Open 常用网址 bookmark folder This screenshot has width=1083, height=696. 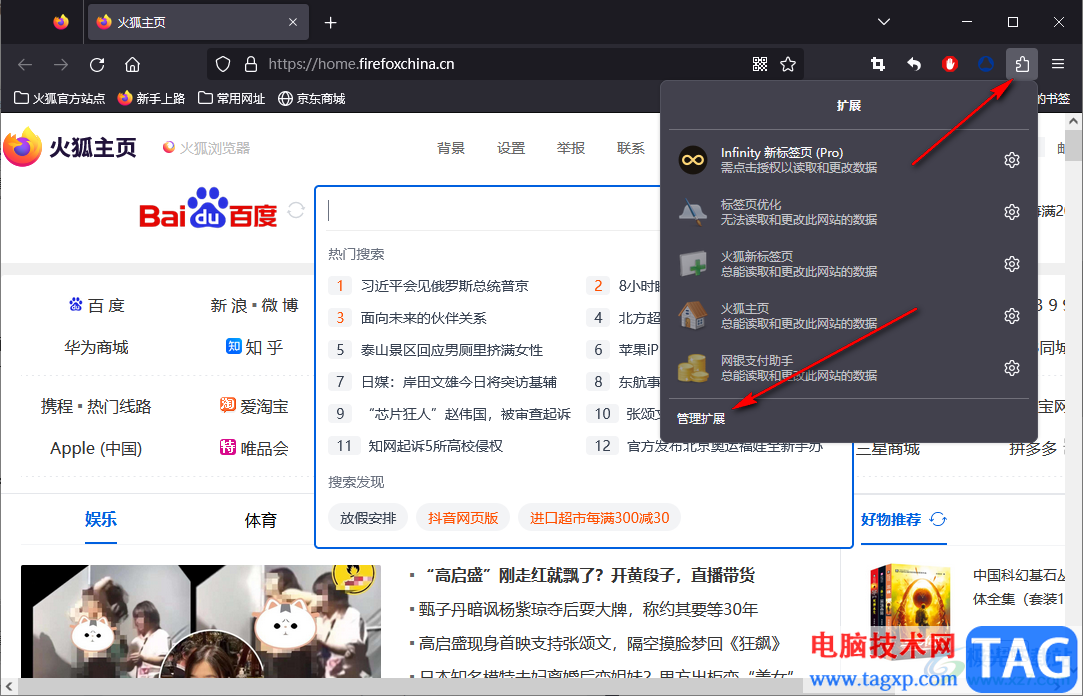point(231,99)
